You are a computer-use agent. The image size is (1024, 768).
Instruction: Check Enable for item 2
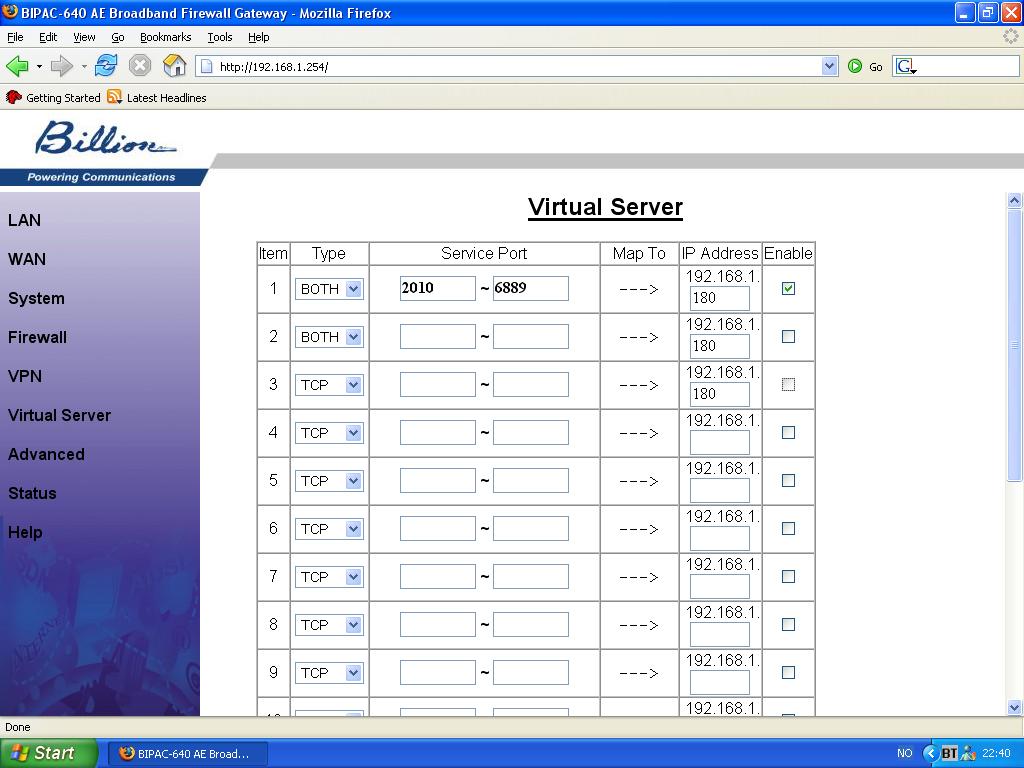tap(788, 336)
